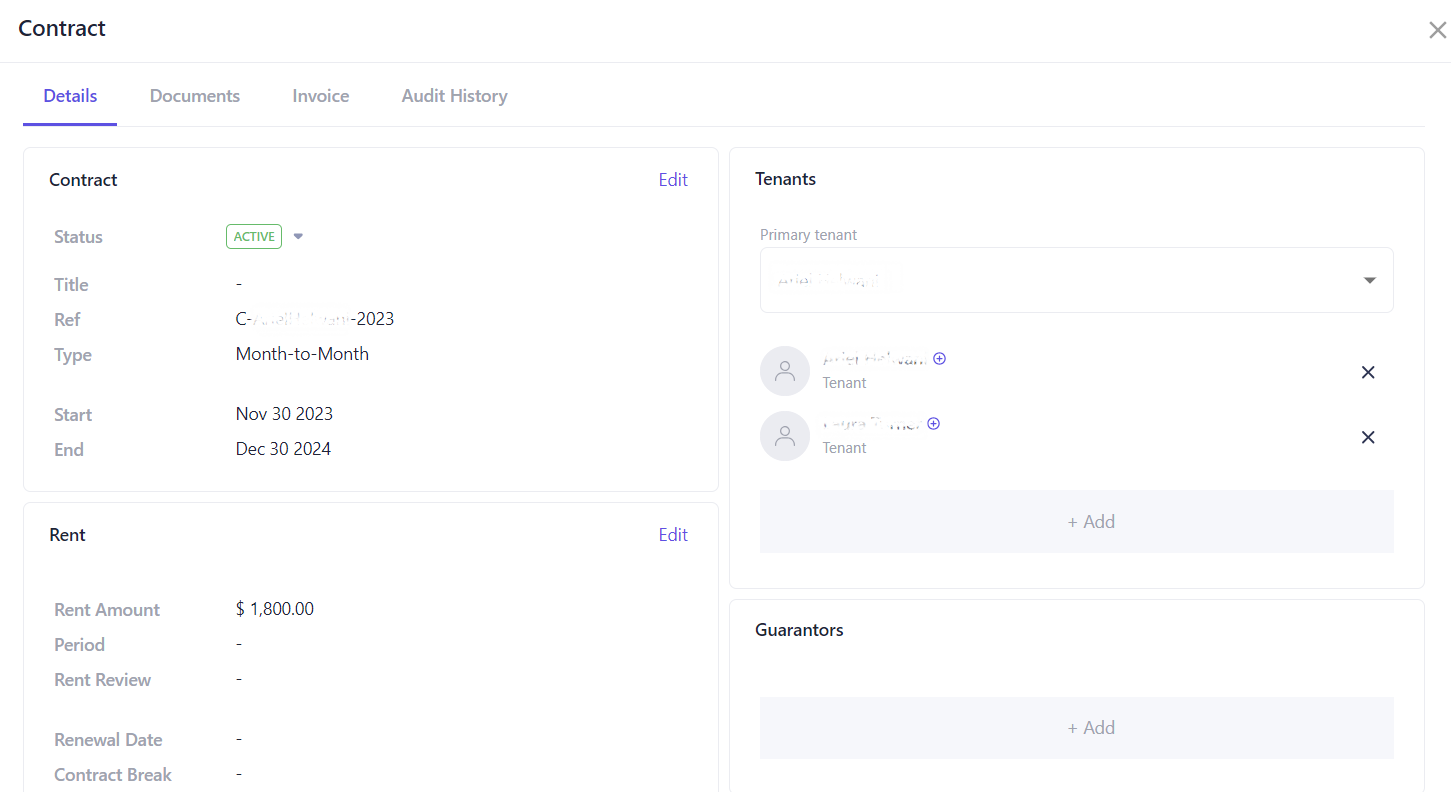Image resolution: width=1451 pixels, height=792 pixels.
Task: Click the Title label in Contract
Action: [x=71, y=285]
